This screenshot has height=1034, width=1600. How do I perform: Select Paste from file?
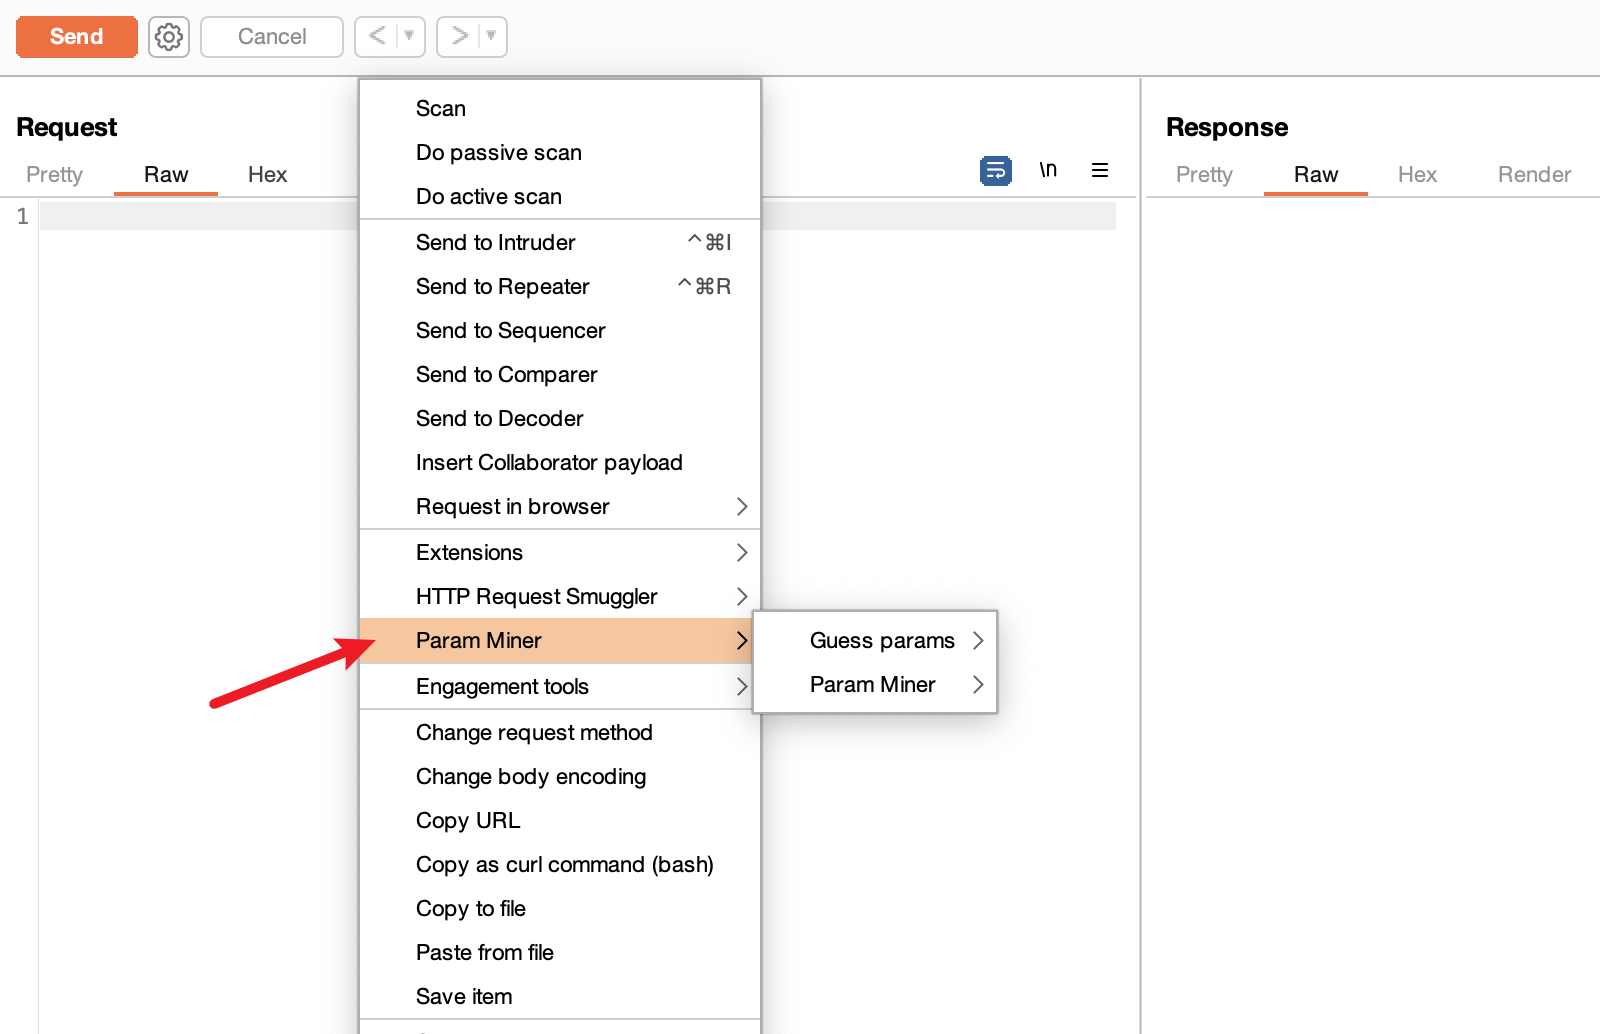tap(560, 952)
